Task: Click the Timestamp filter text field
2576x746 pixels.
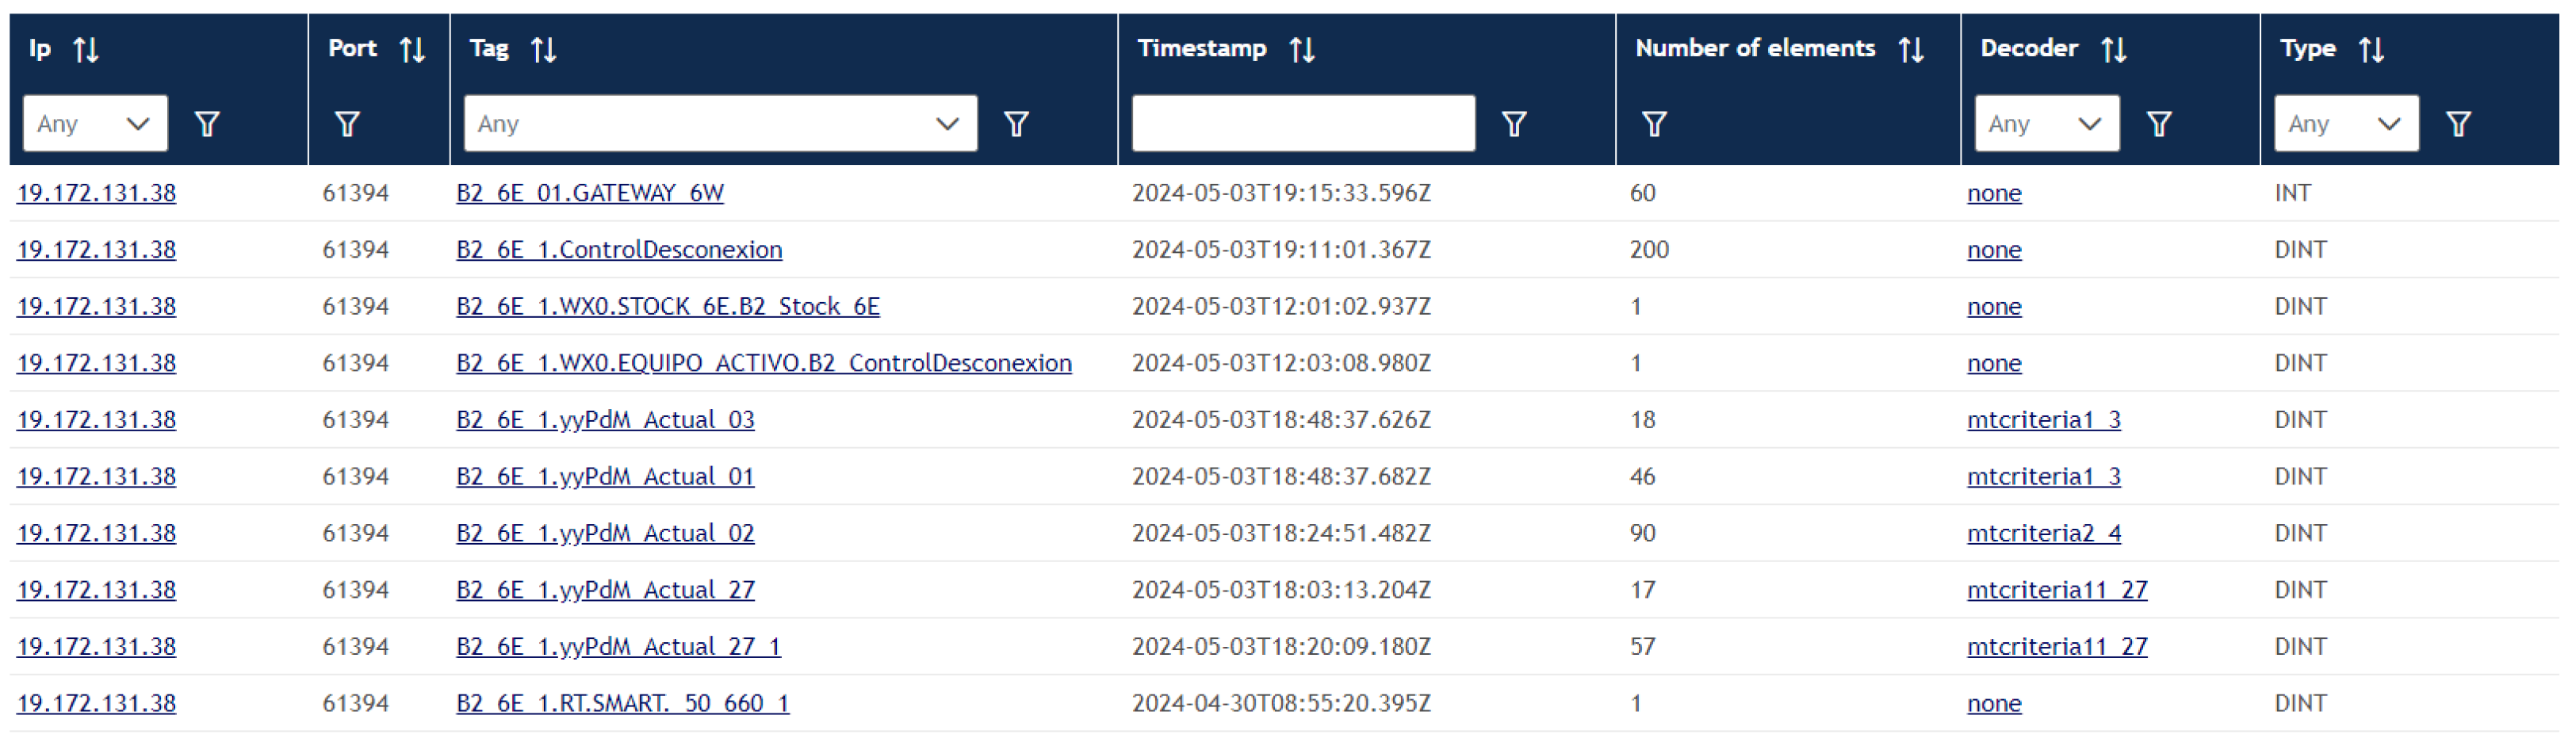Action: coord(1303,124)
